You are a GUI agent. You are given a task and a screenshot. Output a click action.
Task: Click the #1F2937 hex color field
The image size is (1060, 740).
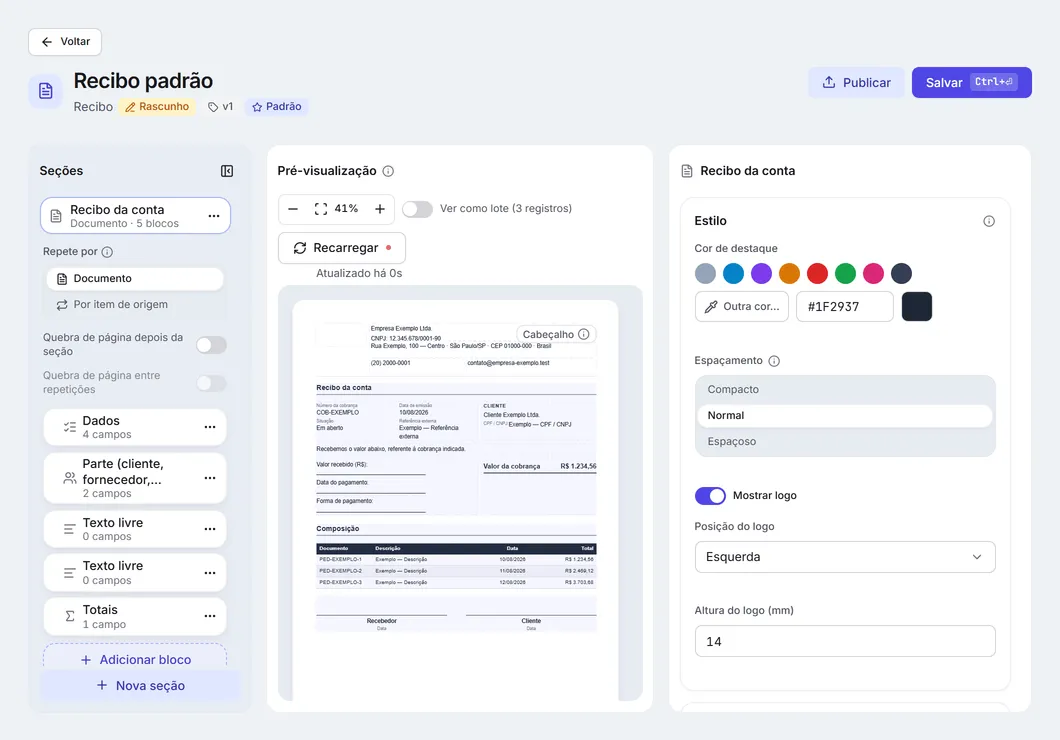click(844, 307)
